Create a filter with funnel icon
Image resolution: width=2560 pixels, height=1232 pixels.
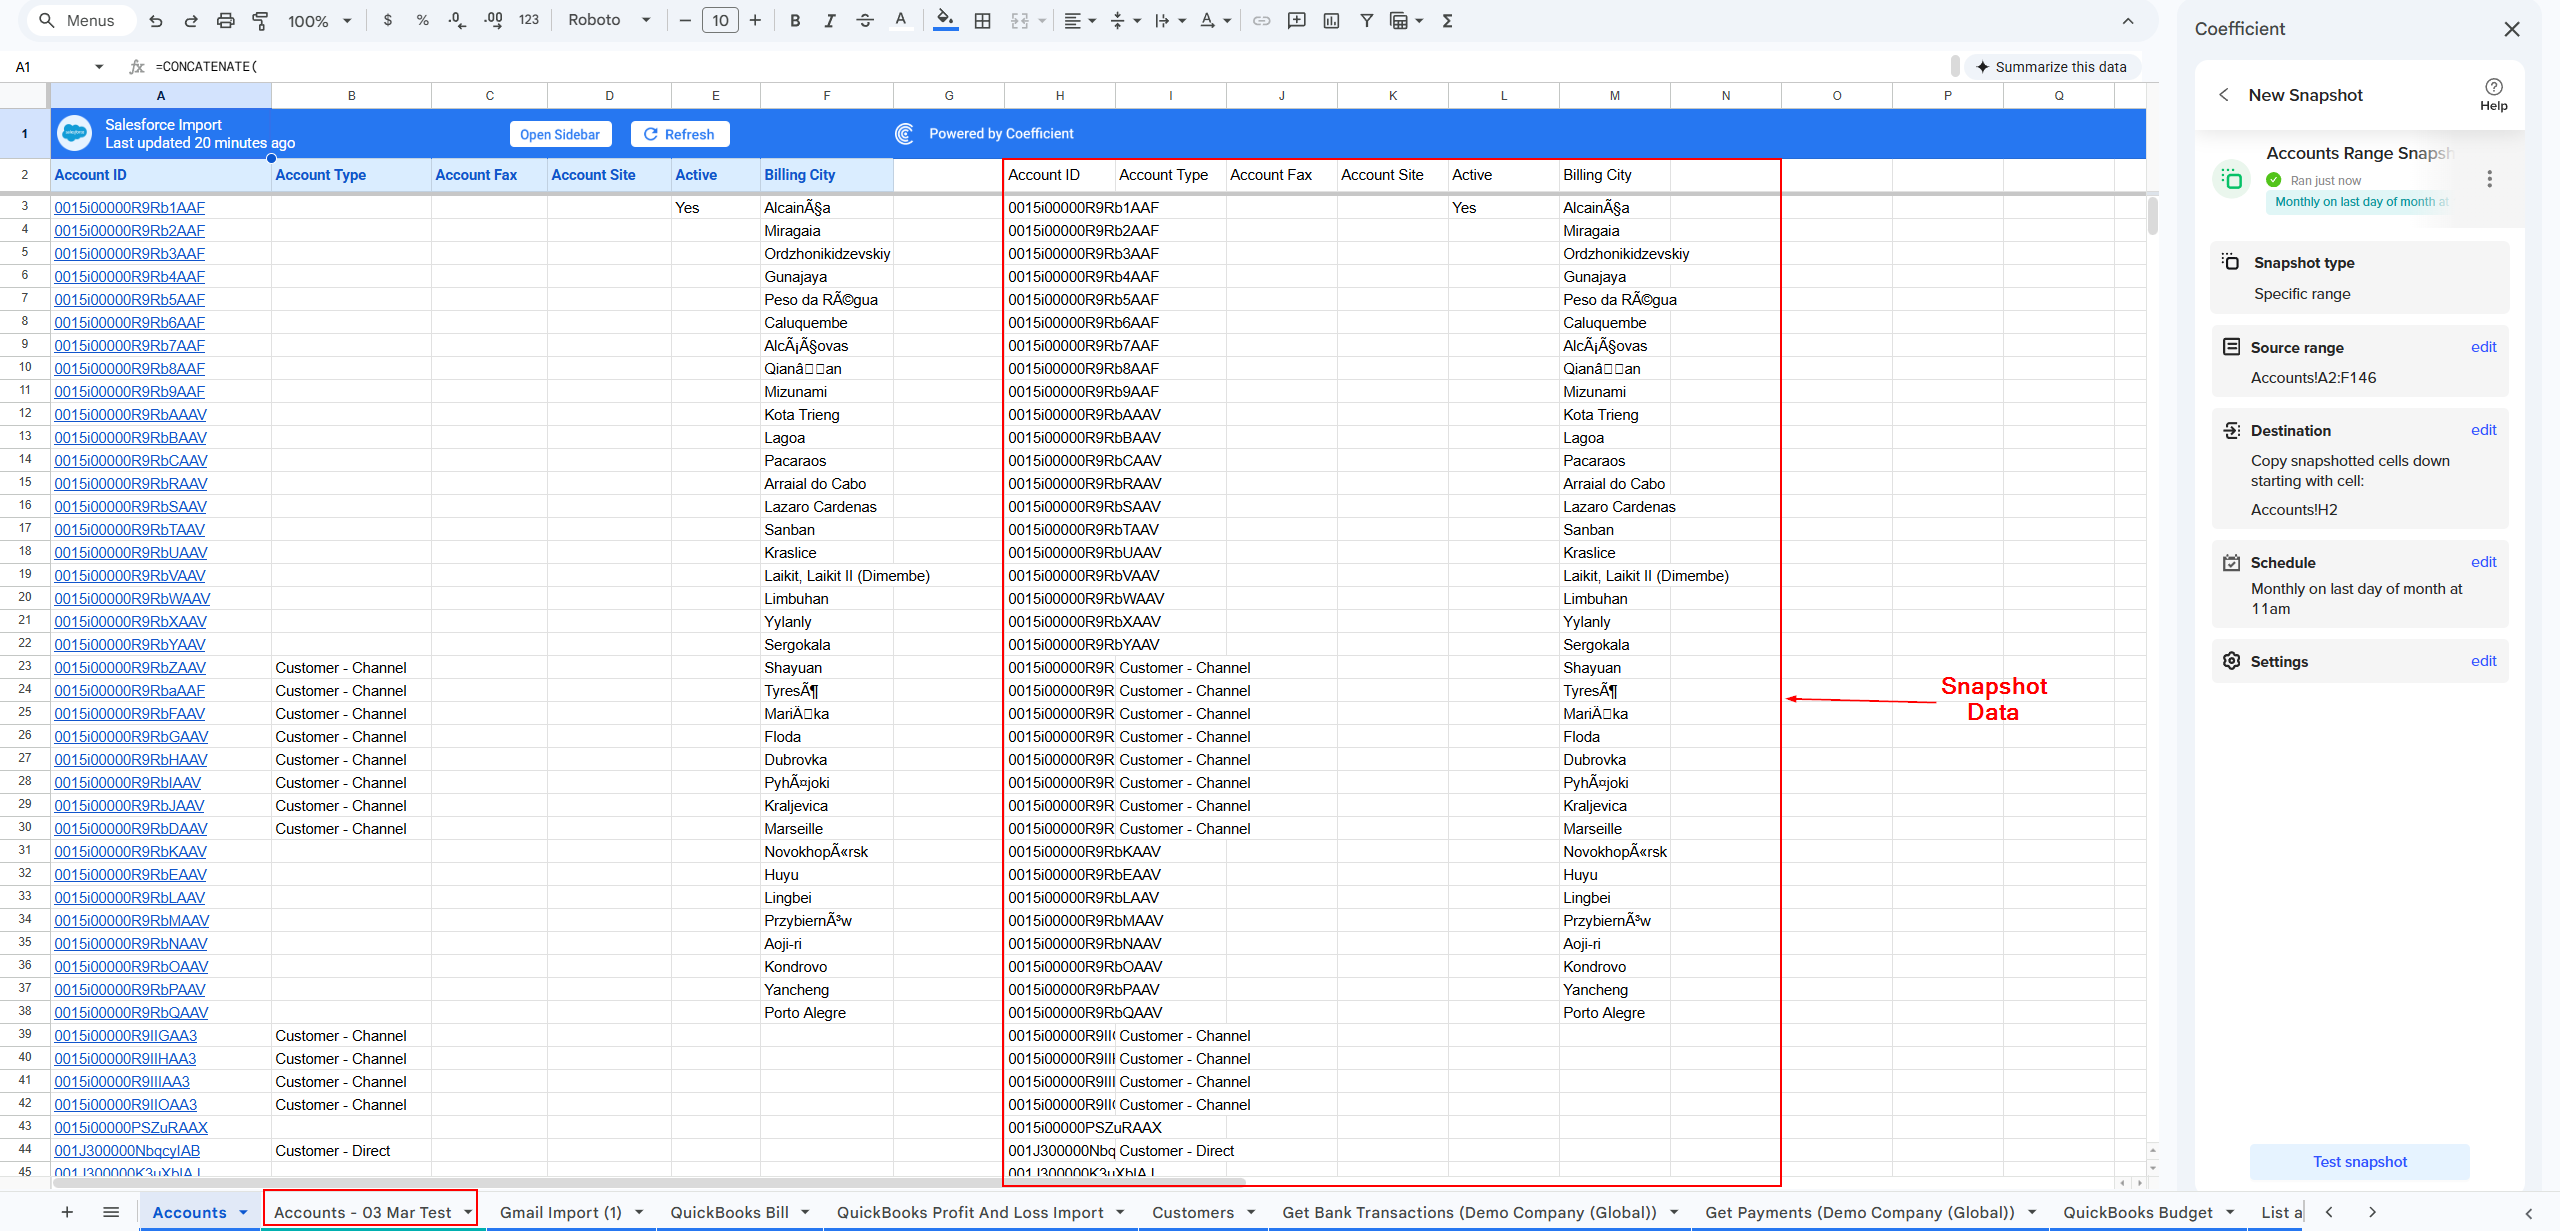tap(1366, 20)
